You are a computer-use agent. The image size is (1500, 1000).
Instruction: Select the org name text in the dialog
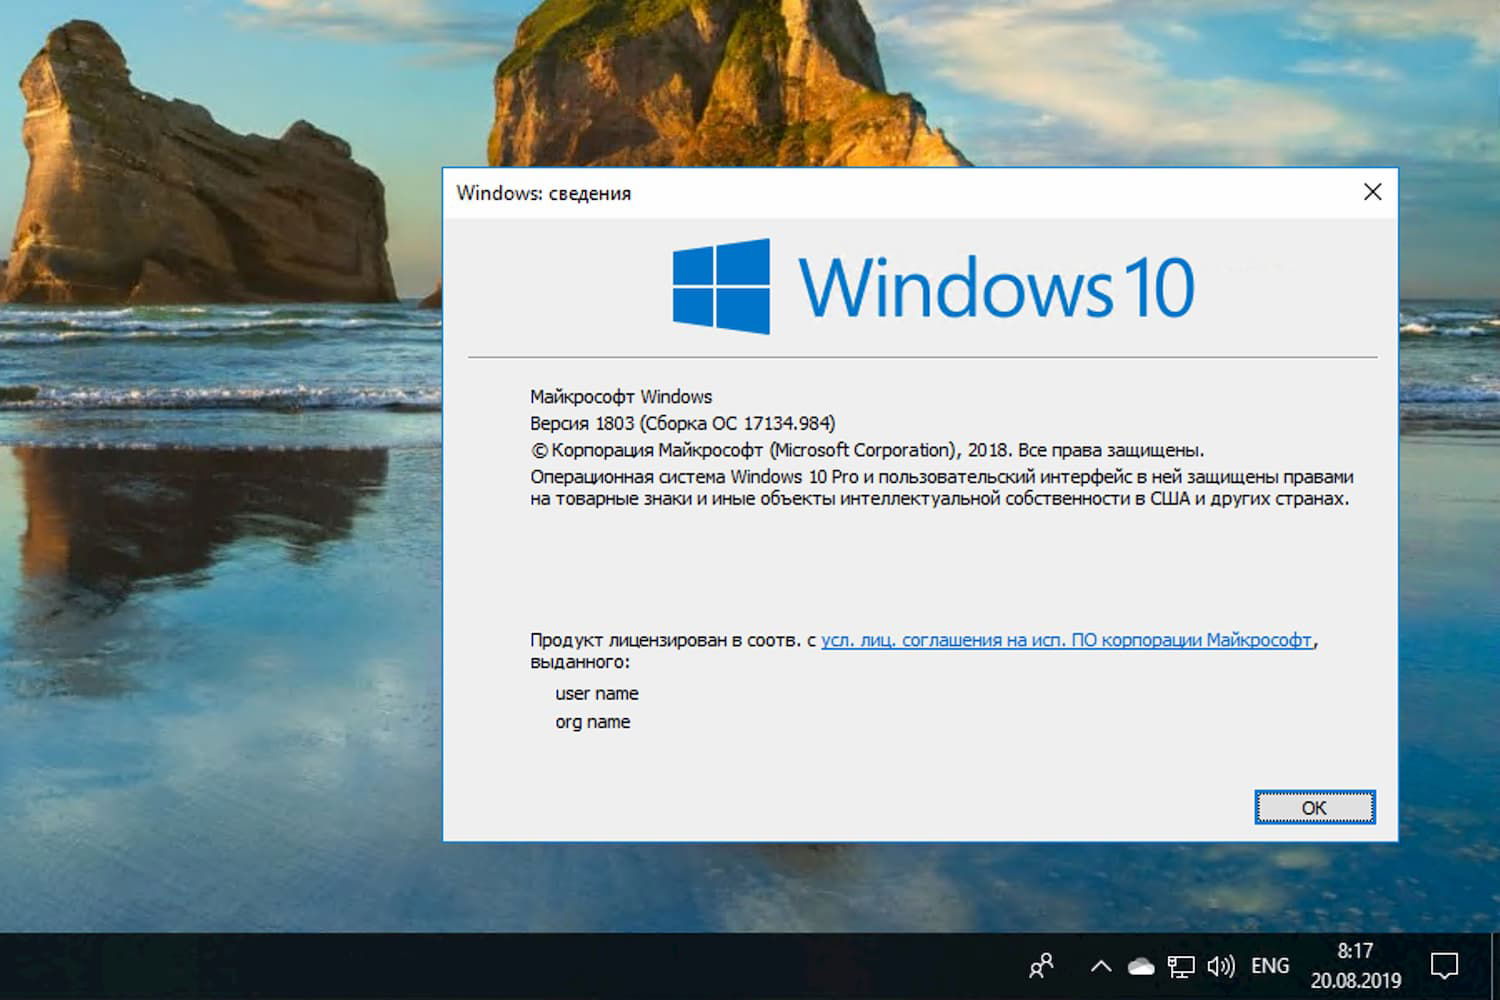(x=593, y=721)
